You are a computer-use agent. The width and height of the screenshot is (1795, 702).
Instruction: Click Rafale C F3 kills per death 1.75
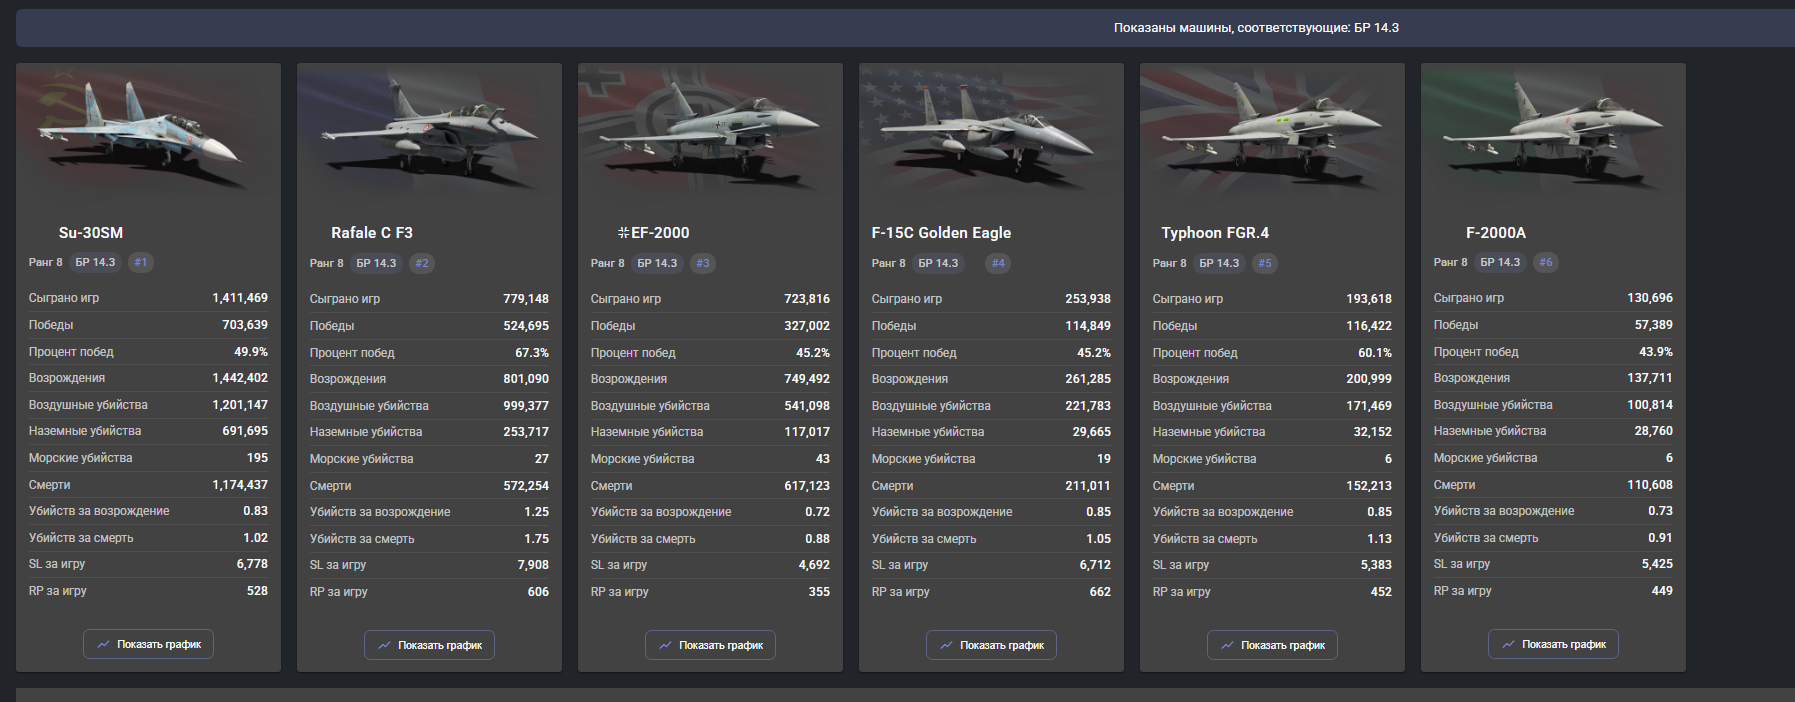point(537,539)
